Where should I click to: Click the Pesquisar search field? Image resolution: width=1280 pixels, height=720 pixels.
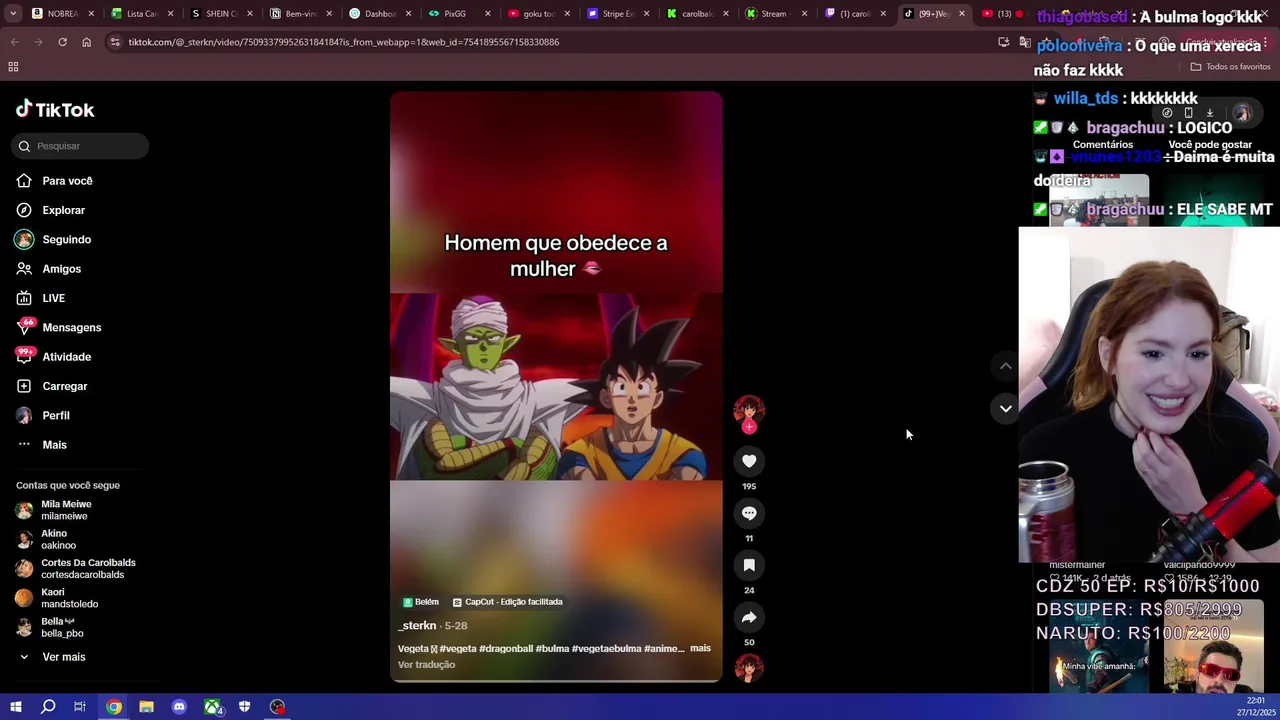coord(80,146)
